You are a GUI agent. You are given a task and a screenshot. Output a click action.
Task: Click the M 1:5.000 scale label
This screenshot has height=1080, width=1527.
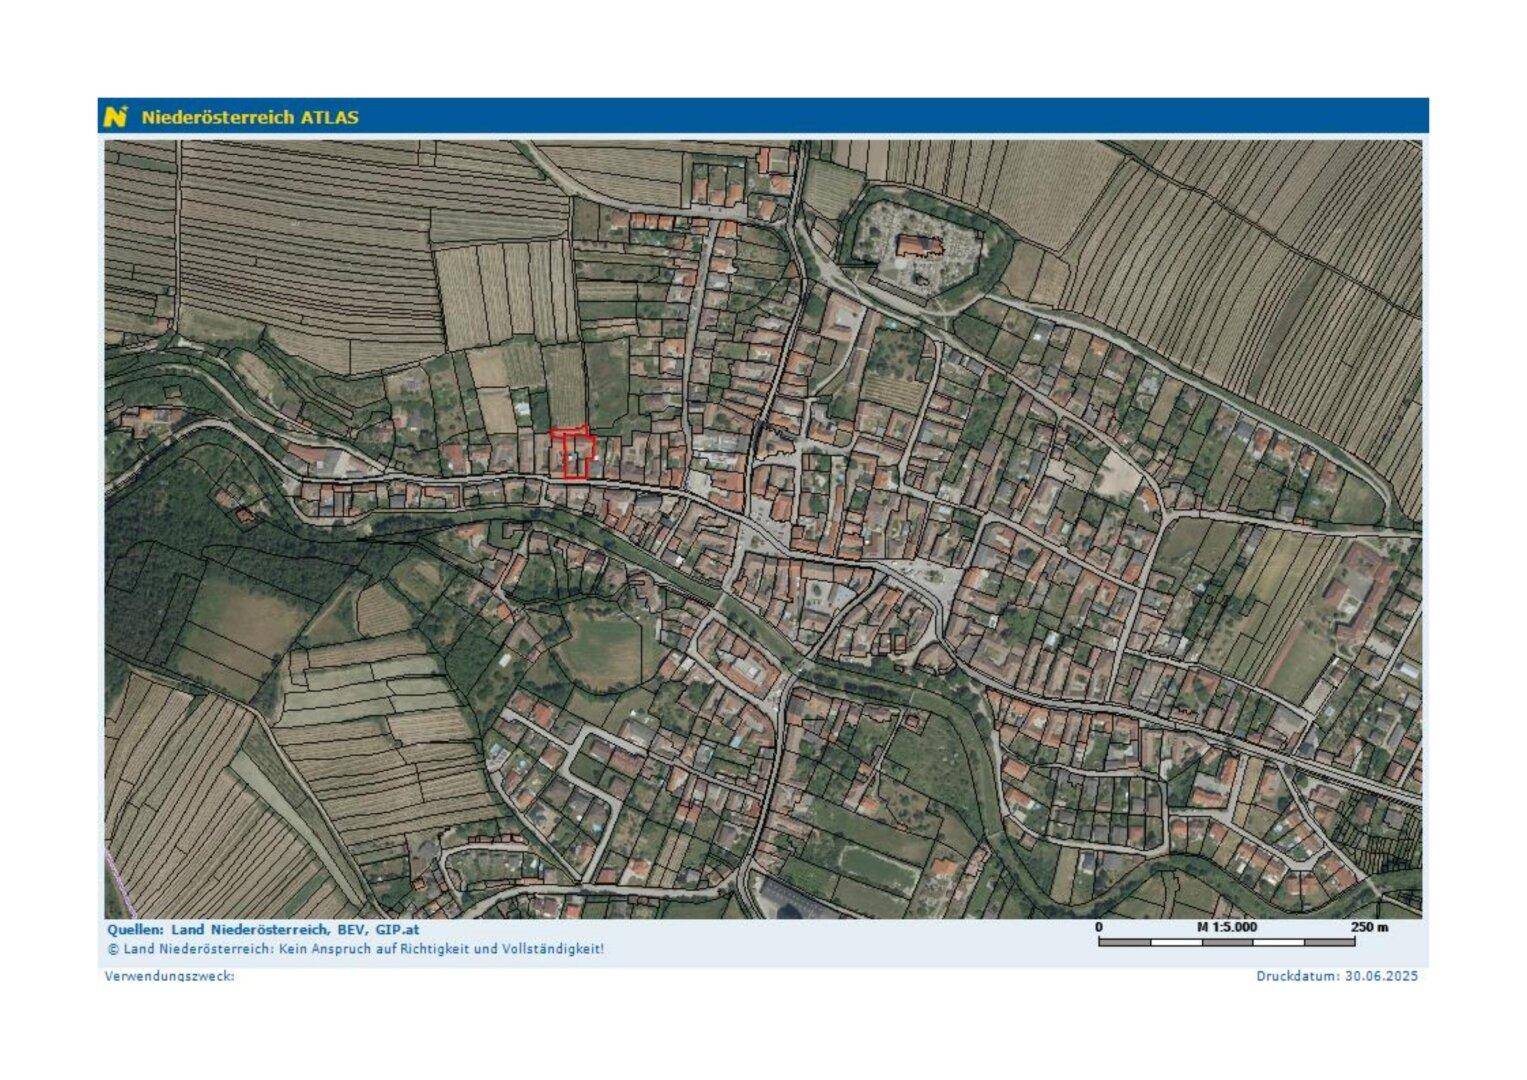click(1226, 927)
